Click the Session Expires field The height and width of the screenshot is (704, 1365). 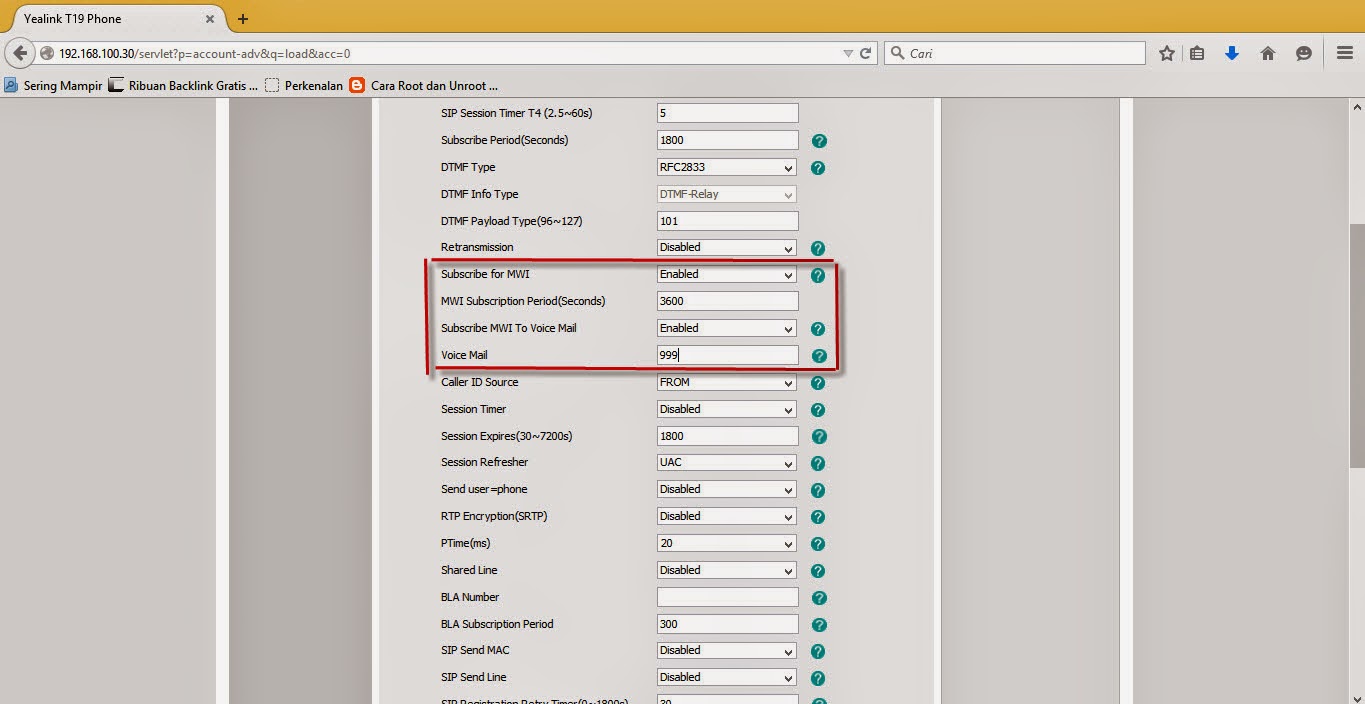728,436
